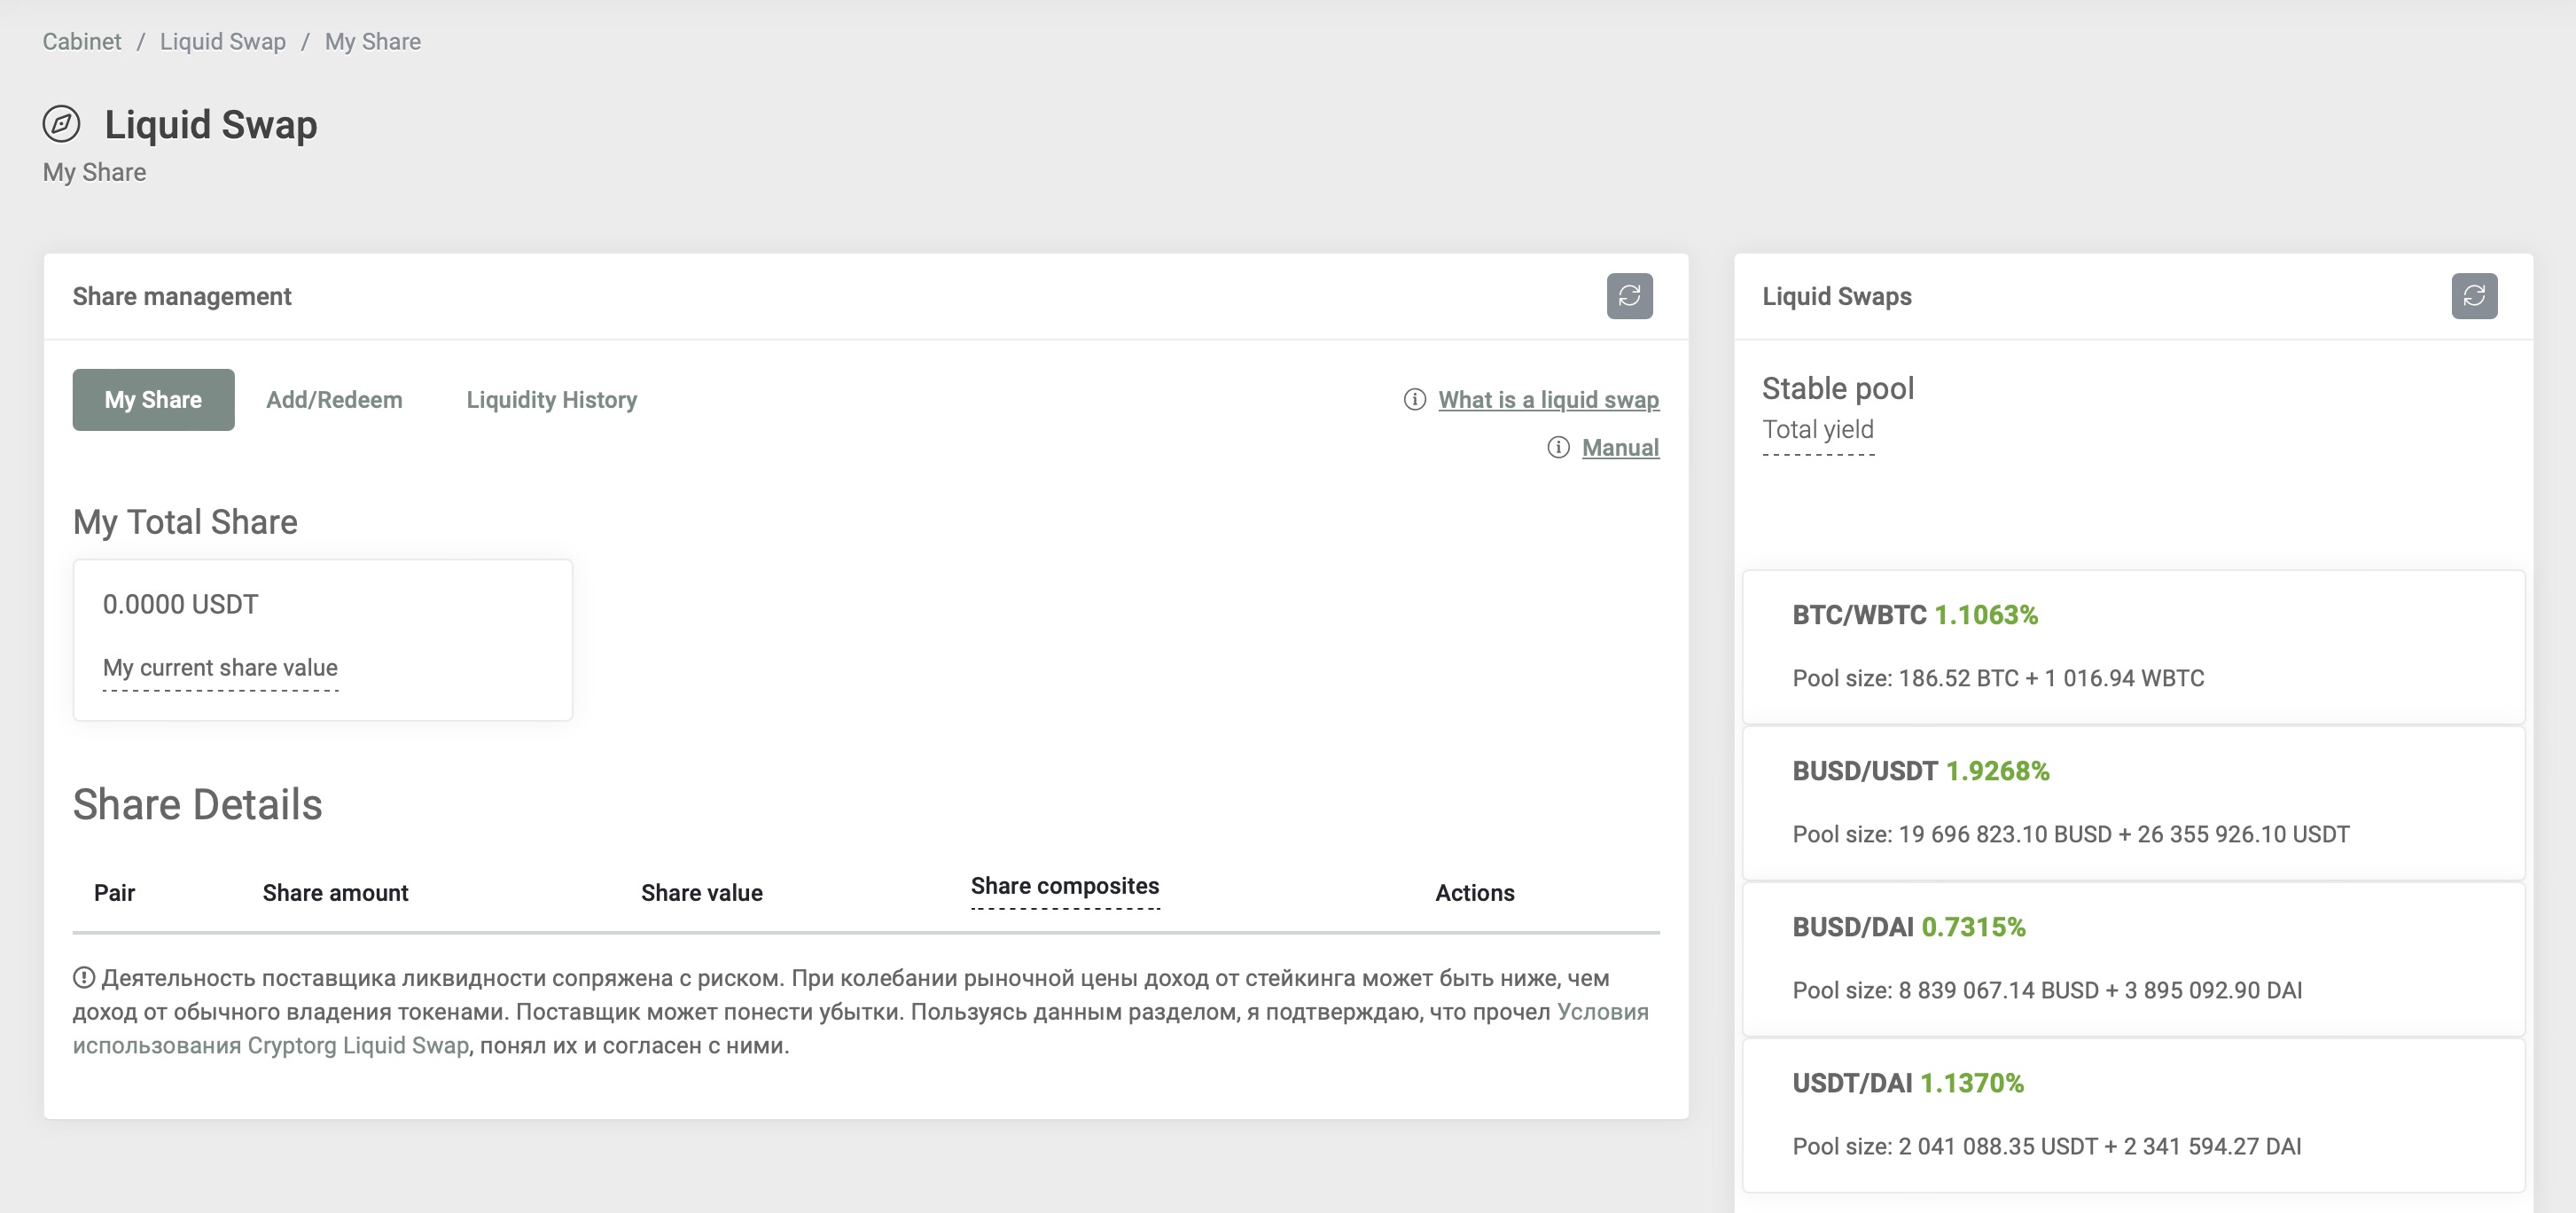The image size is (2576, 1213).
Task: Select the My Share tab
Action: click(153, 399)
